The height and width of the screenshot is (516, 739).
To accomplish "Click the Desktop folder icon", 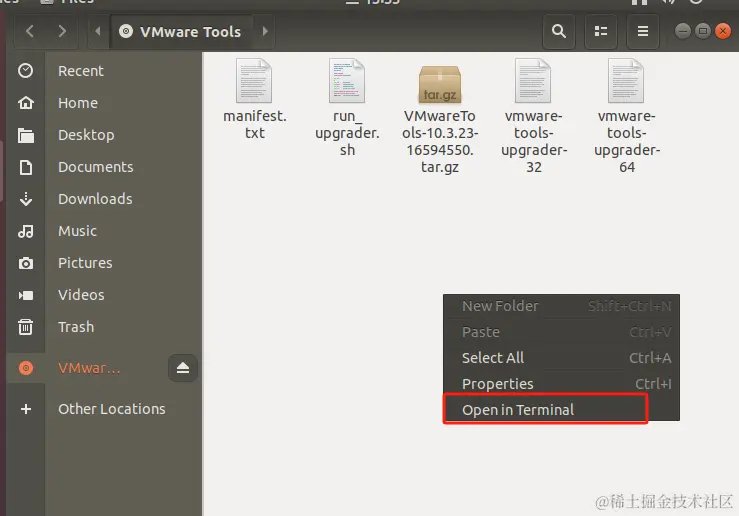I will tap(25, 135).
